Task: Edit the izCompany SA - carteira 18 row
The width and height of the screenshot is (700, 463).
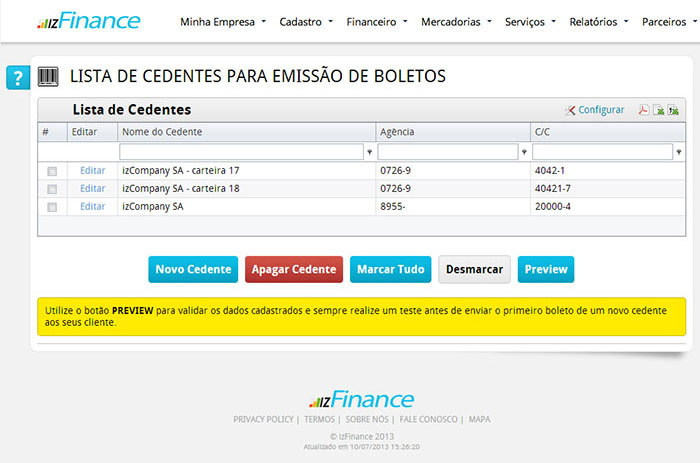Action: (x=92, y=188)
